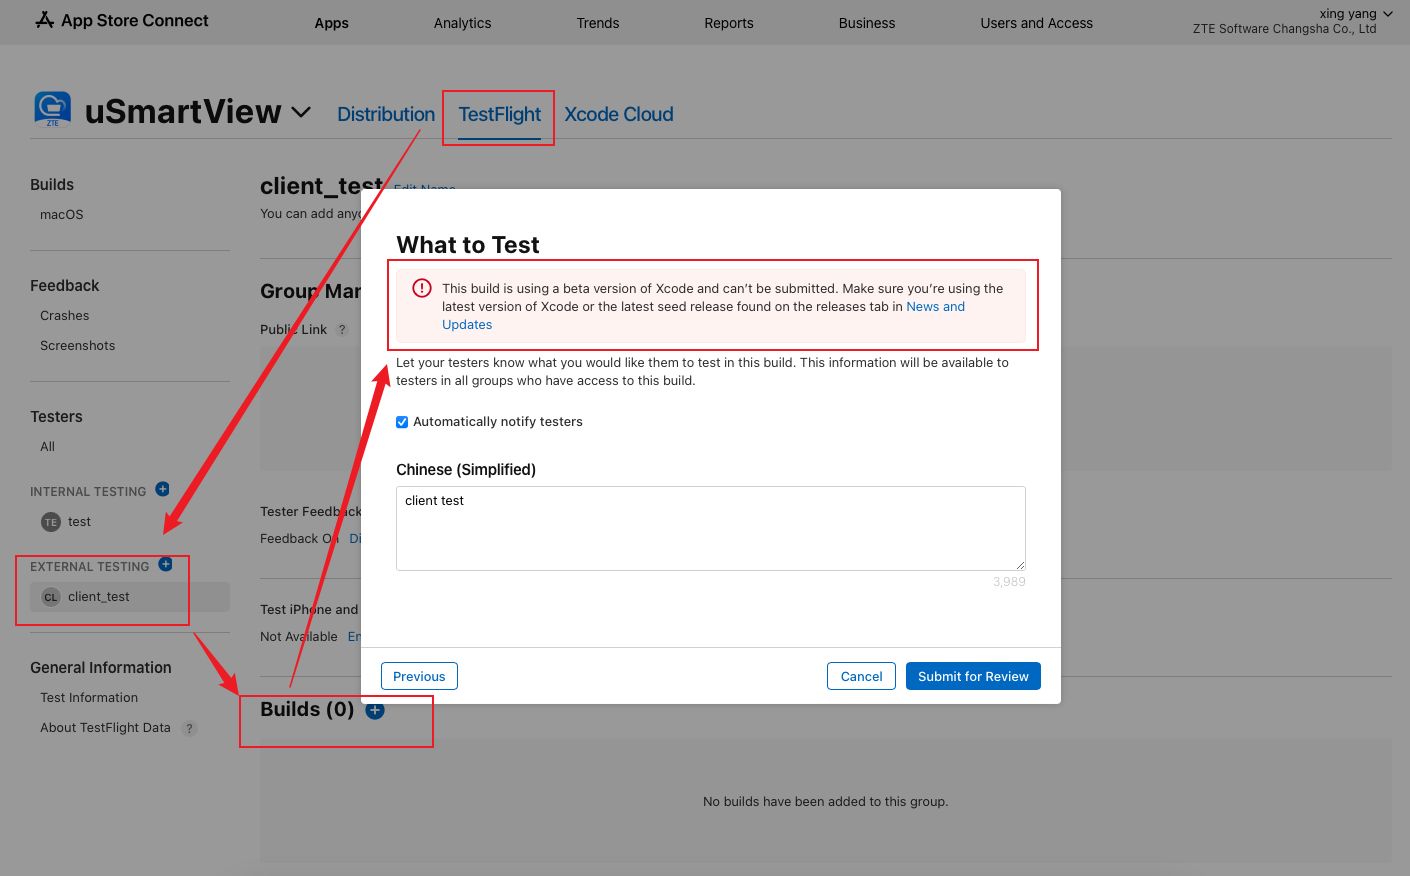This screenshot has height=876, width=1410.
Task: Open Screenshots feedback
Action: 78,346
